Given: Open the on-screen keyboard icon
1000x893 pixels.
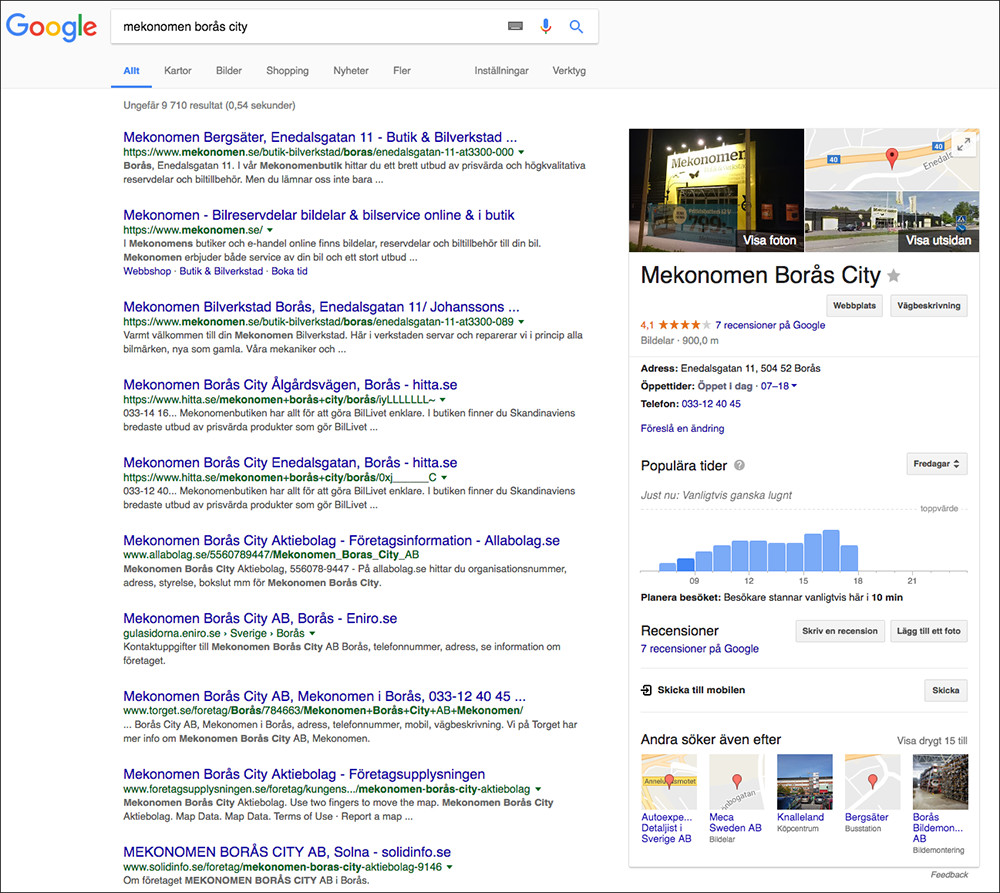Looking at the screenshot, I should click(515, 26).
